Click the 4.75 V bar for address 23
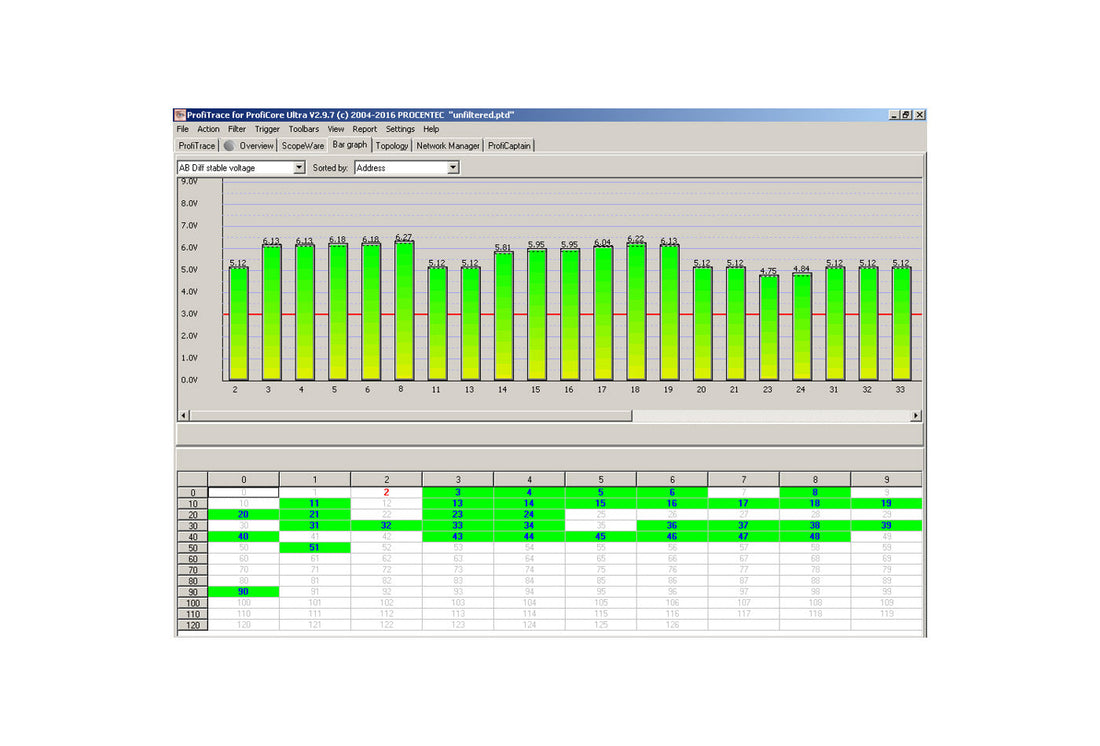The height and width of the screenshot is (746, 1100). tap(767, 328)
